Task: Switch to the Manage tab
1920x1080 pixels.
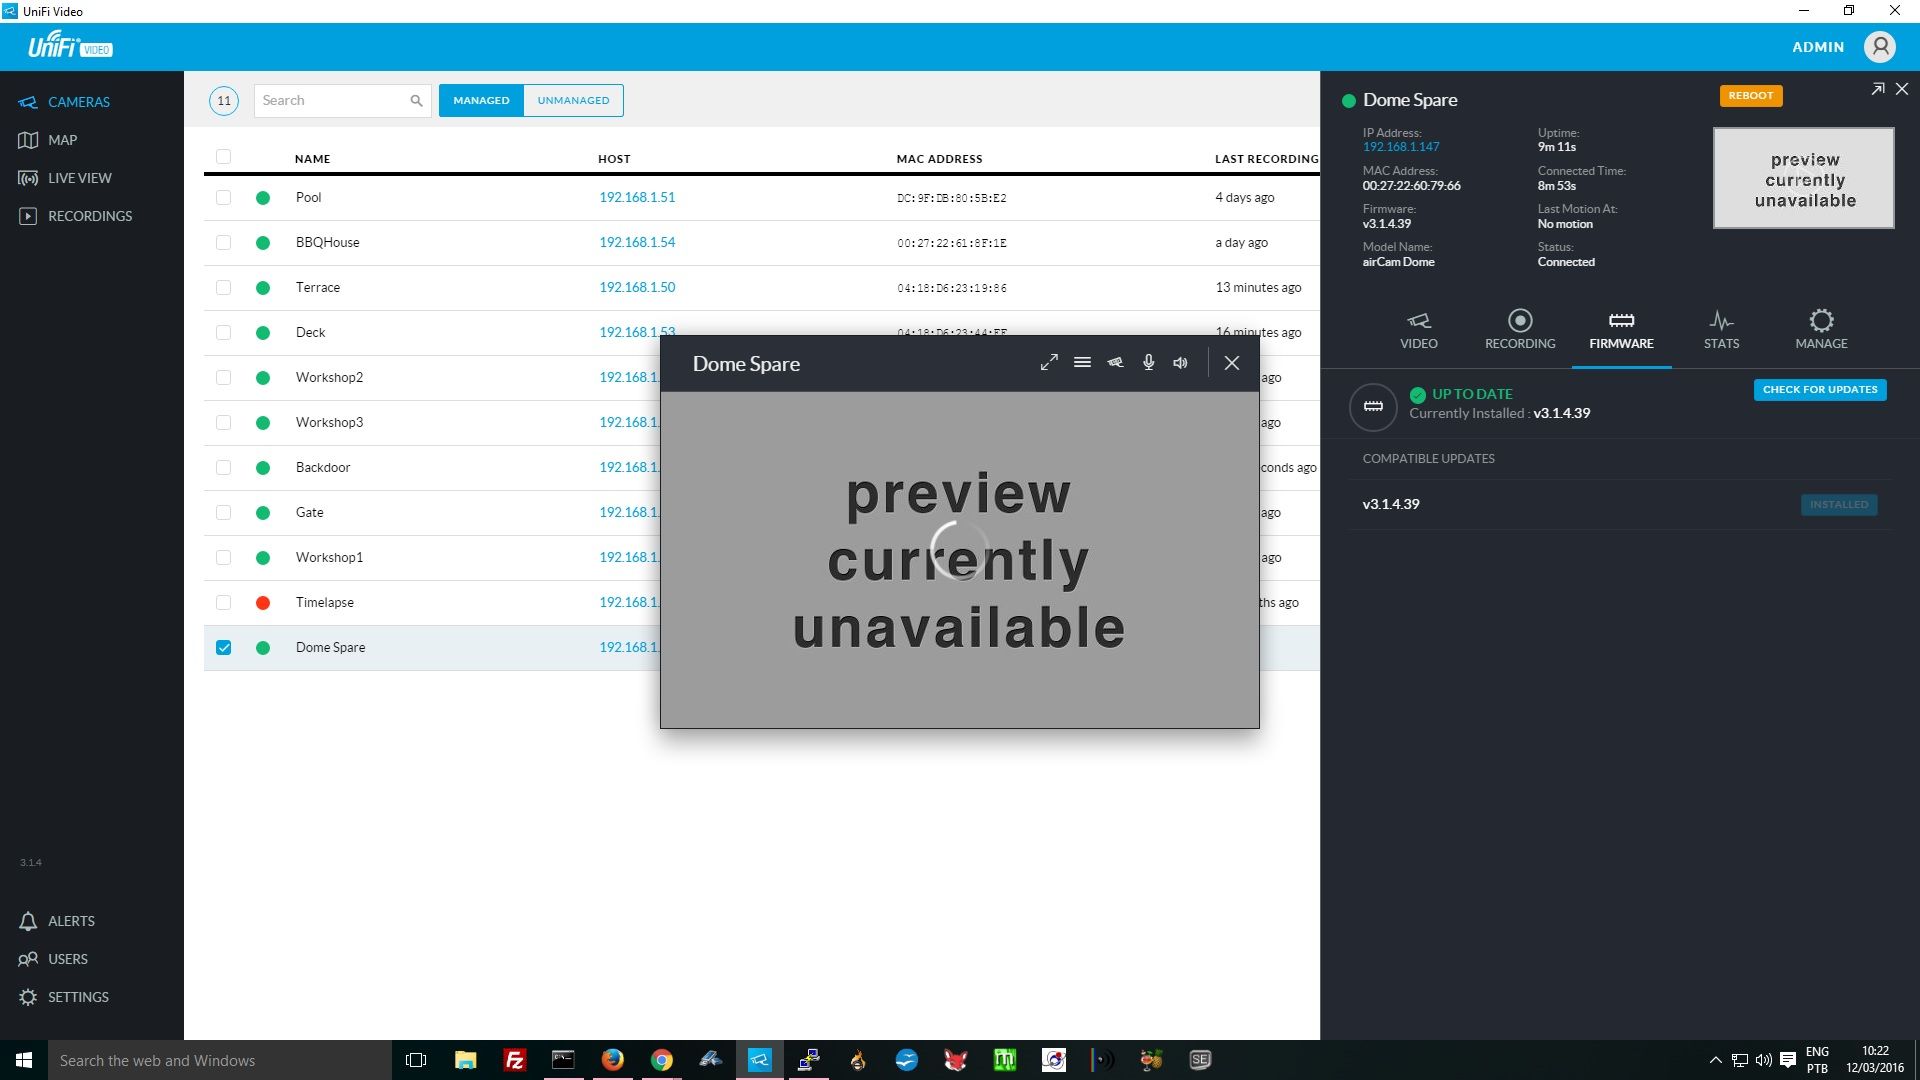Action: coord(1821,329)
